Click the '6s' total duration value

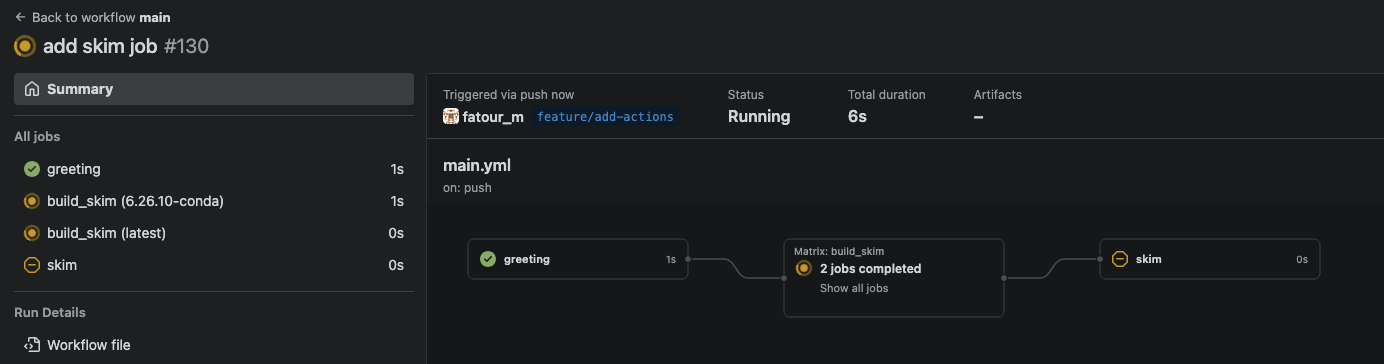click(857, 117)
